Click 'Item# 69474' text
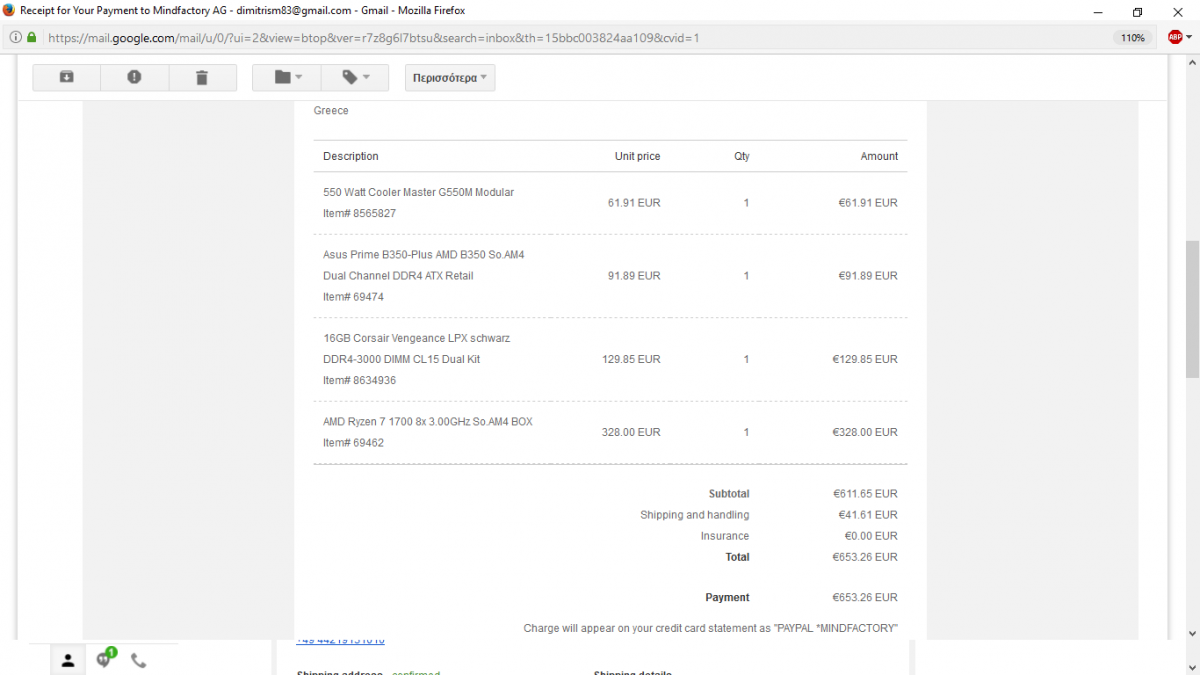1200x675 pixels. tap(353, 297)
